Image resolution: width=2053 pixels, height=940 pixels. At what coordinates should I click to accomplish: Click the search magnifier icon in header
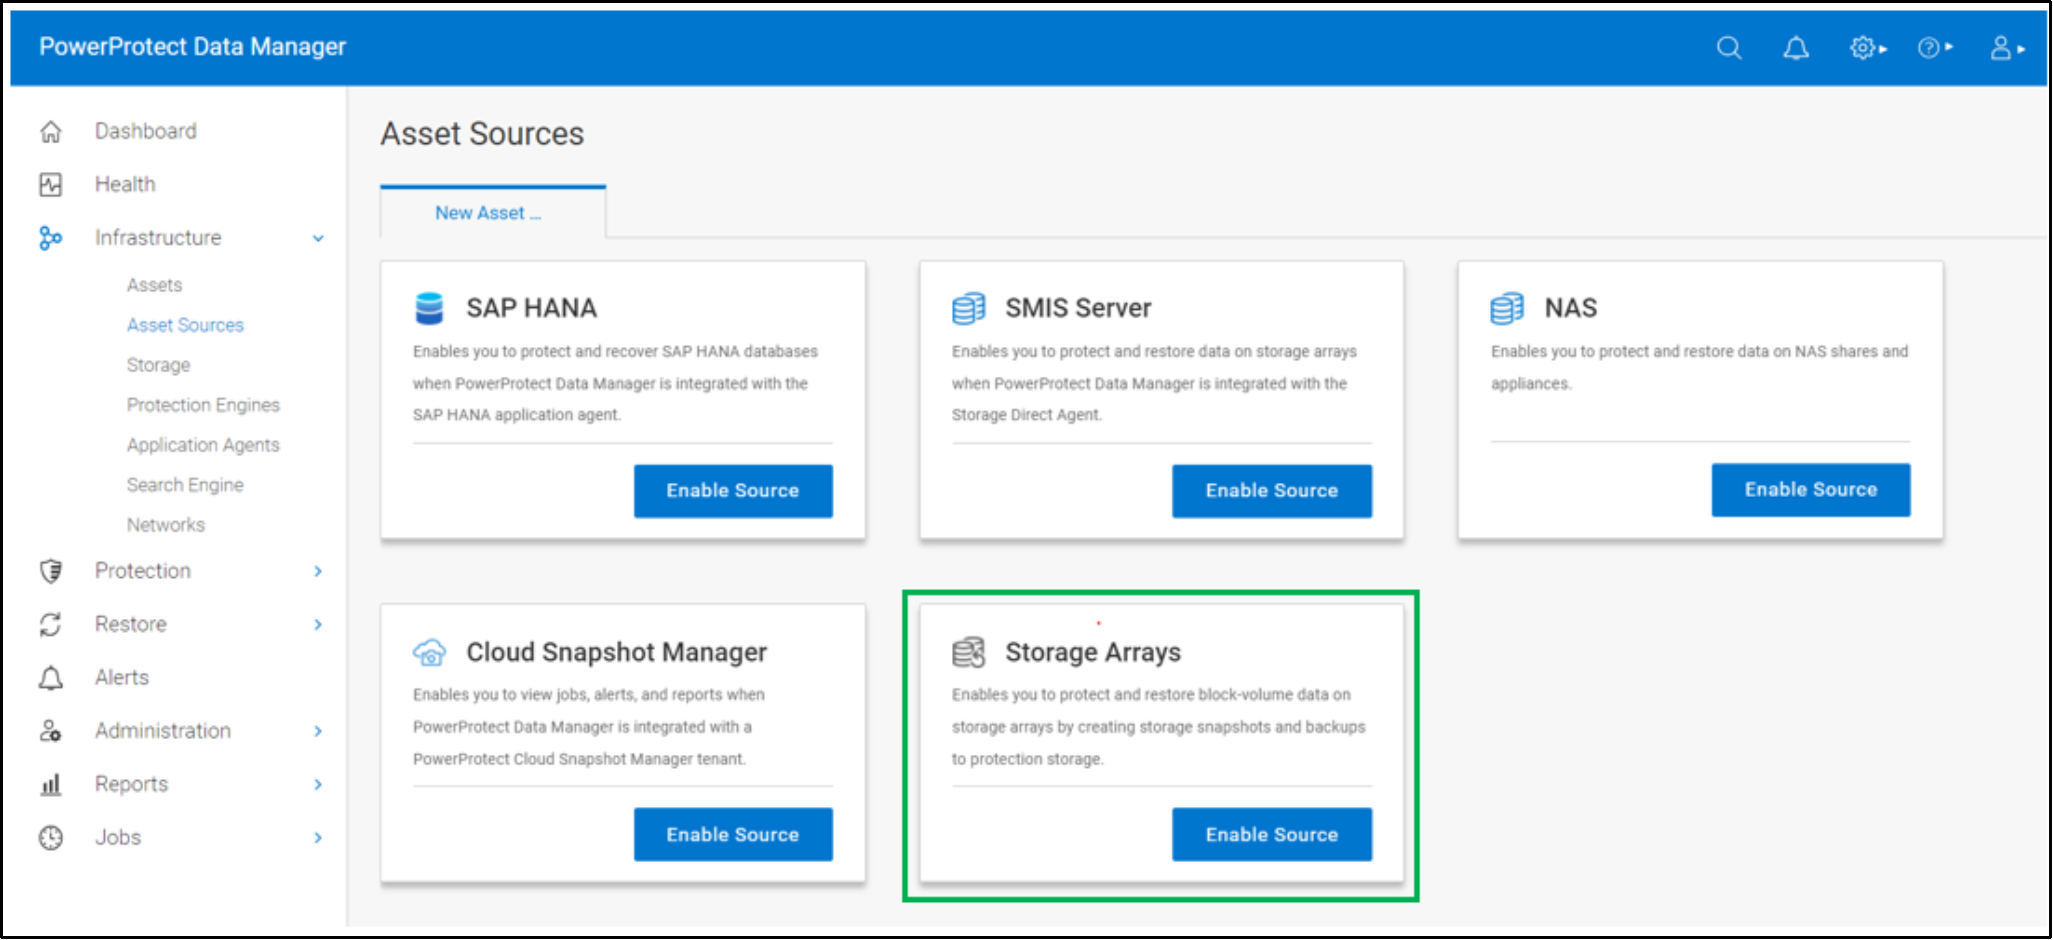click(x=1729, y=48)
